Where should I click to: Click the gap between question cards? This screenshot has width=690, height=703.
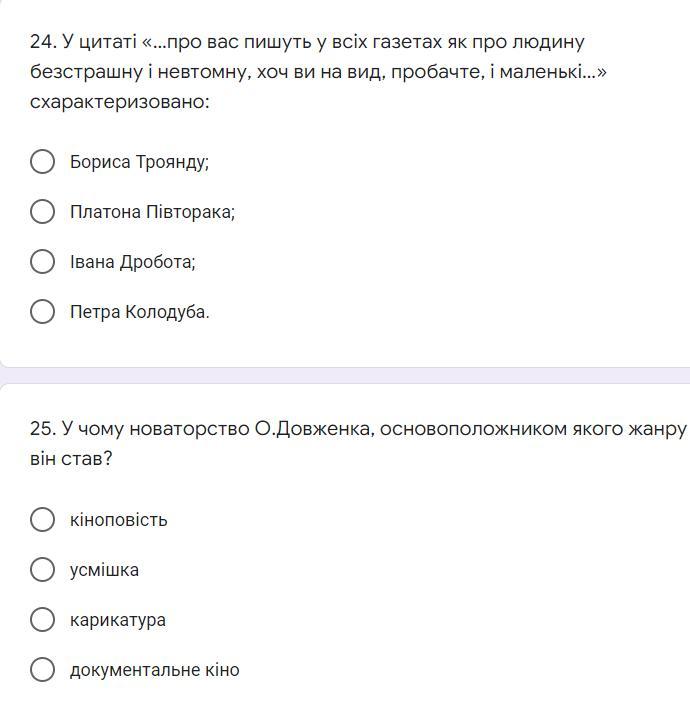(x=345, y=375)
